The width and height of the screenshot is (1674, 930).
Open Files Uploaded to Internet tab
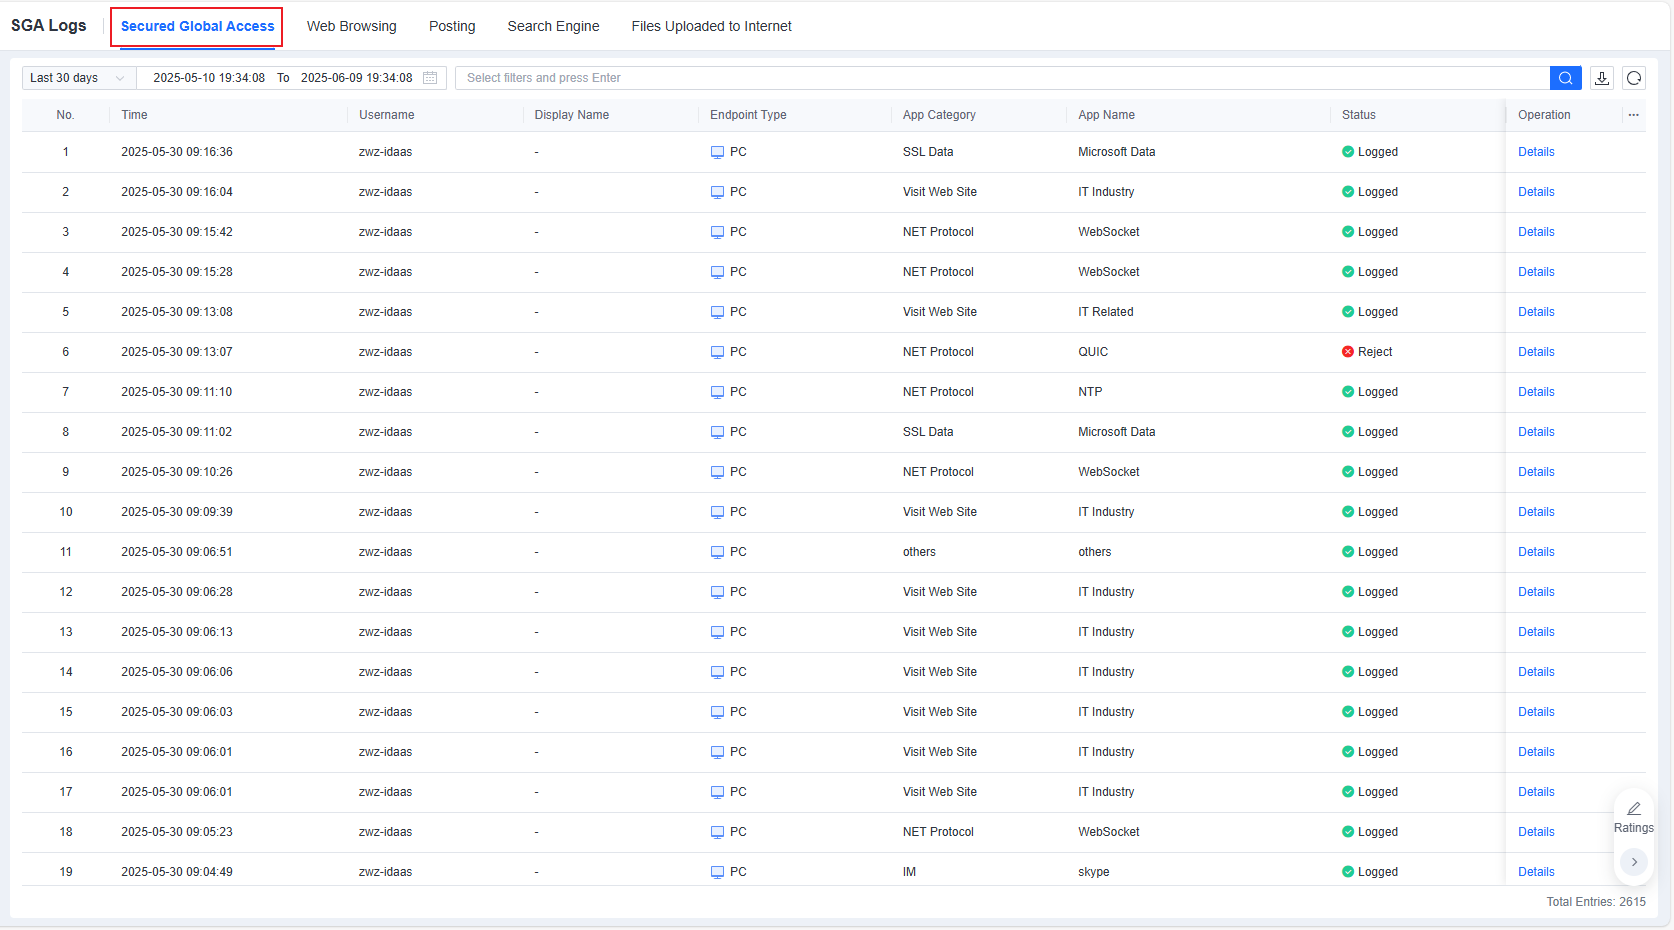(711, 26)
